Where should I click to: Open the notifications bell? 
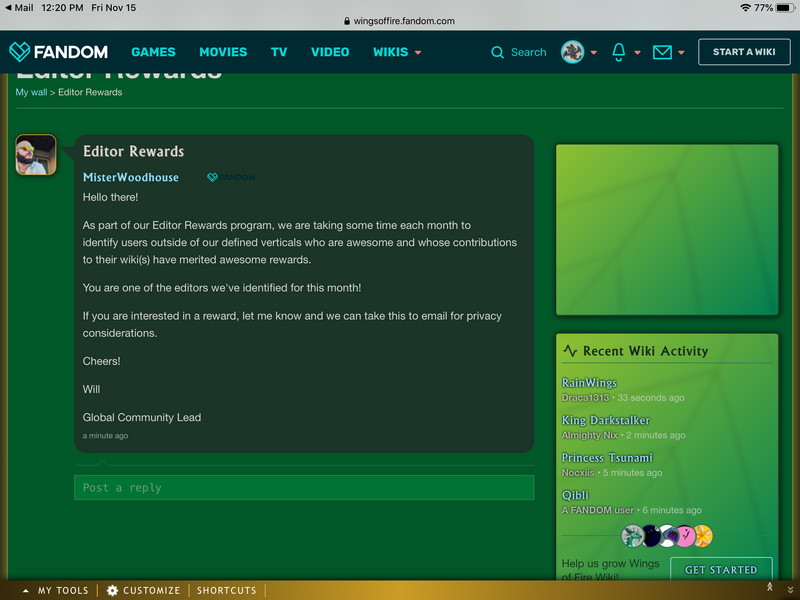[619, 52]
